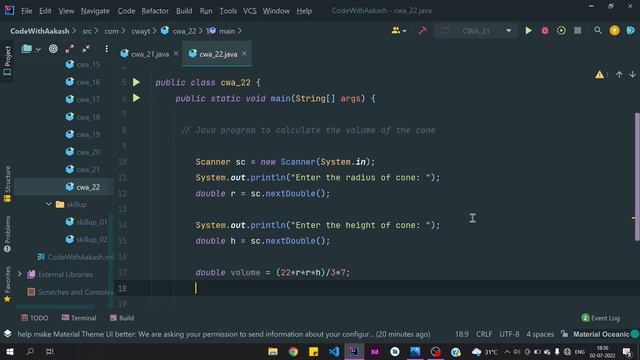The image size is (640, 360).
Task: Change indent setting 4 spaces
Action: pos(540,334)
